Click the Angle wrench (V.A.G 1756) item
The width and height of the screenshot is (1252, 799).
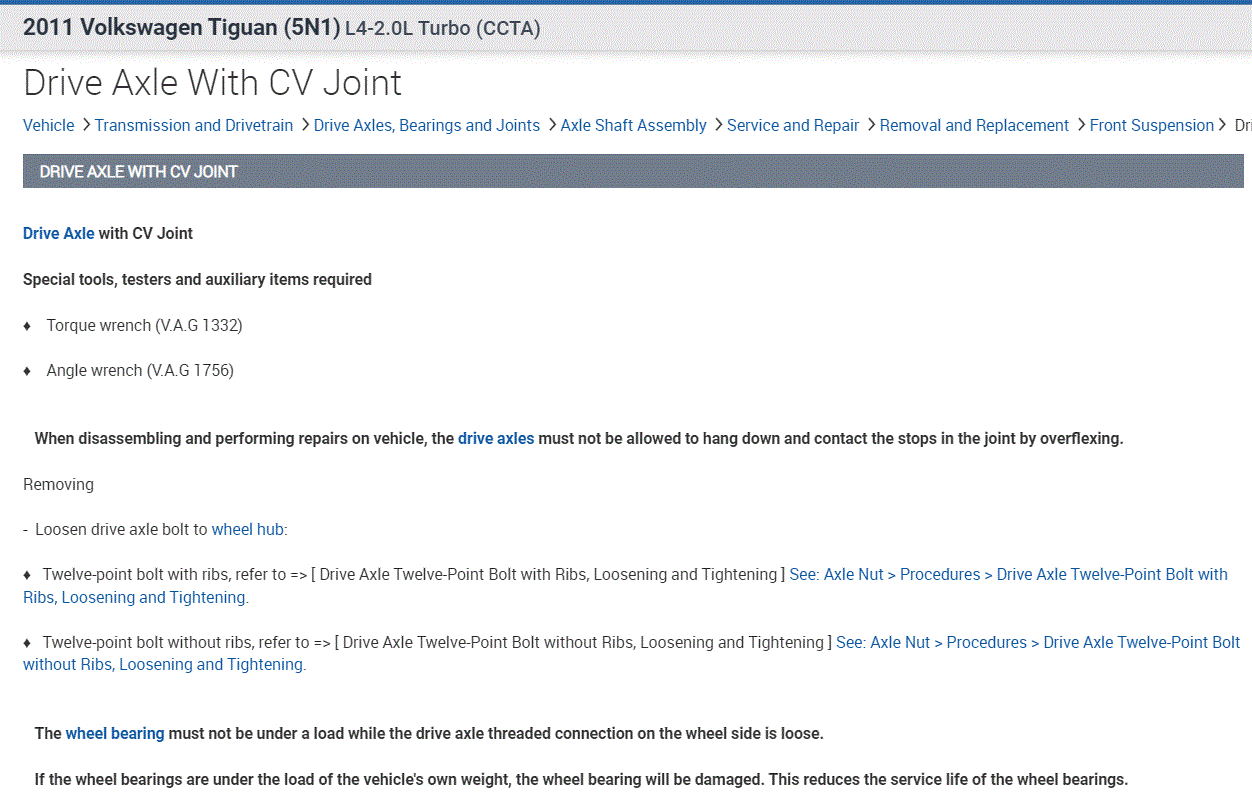tap(140, 370)
